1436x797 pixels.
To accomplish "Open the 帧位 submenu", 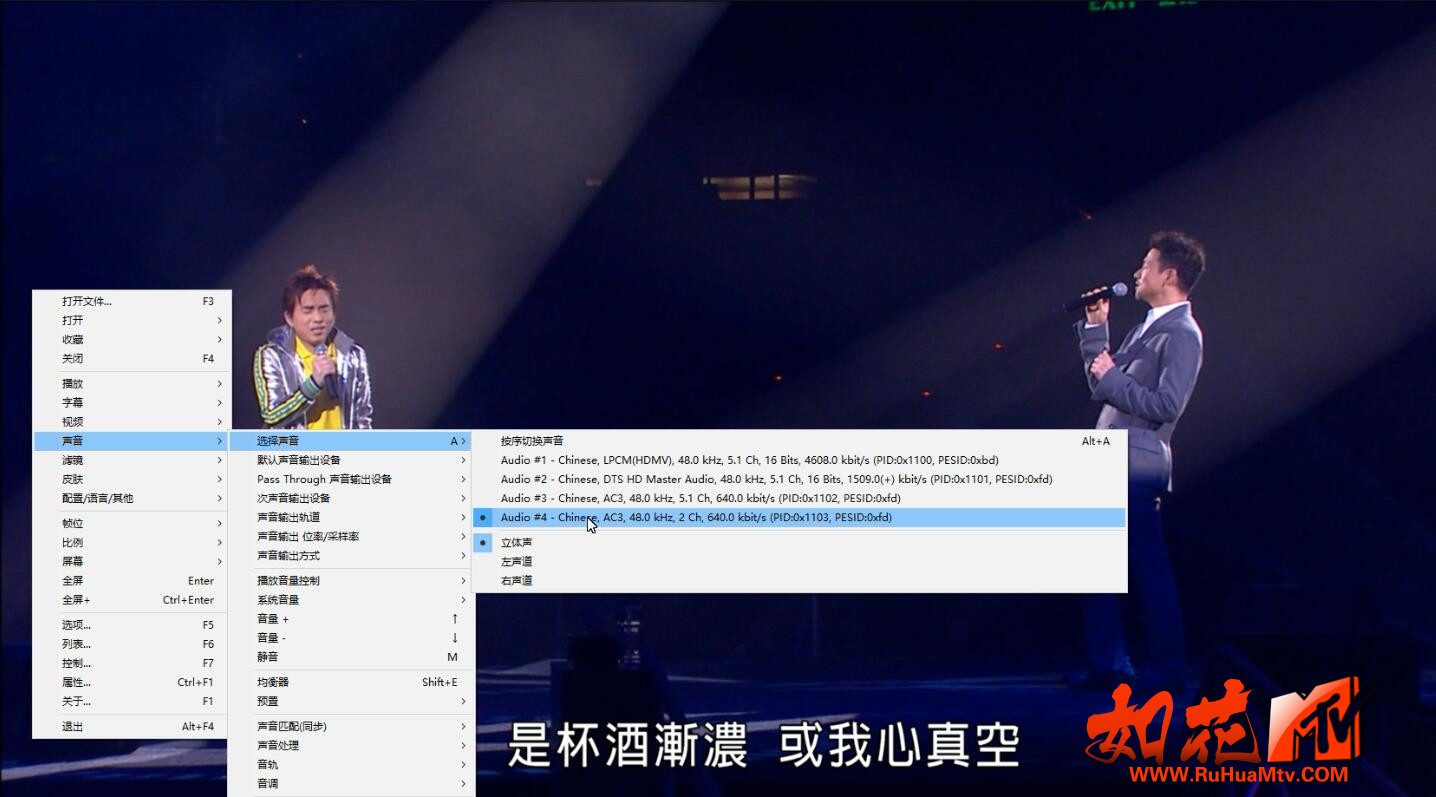I will coord(131,523).
